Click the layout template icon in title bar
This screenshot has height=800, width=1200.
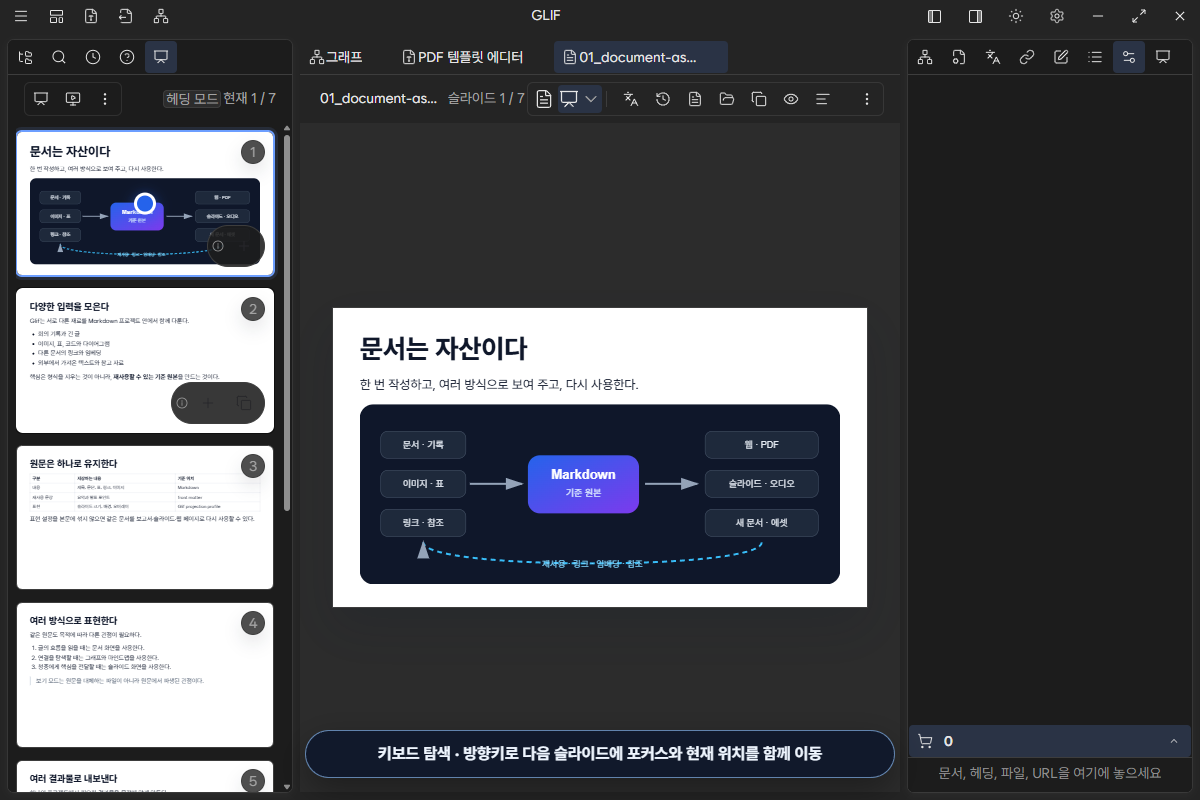tap(56, 16)
